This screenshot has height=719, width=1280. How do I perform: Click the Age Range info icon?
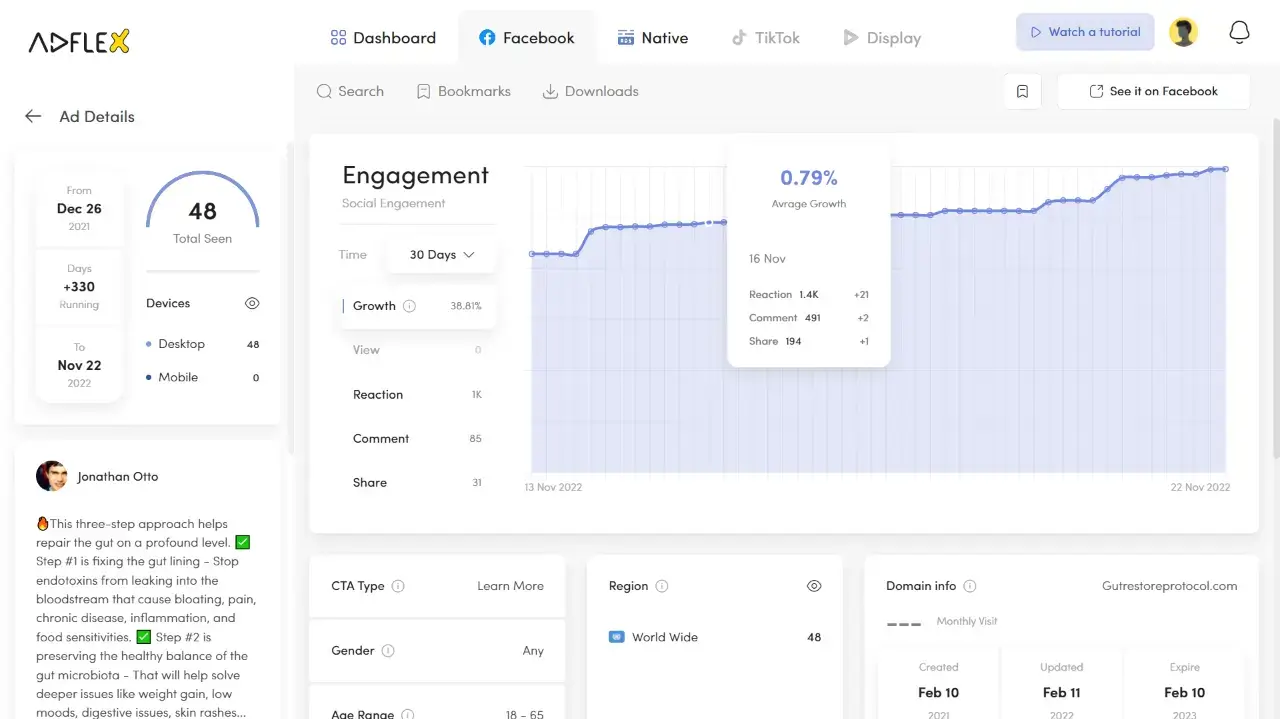[408, 713]
